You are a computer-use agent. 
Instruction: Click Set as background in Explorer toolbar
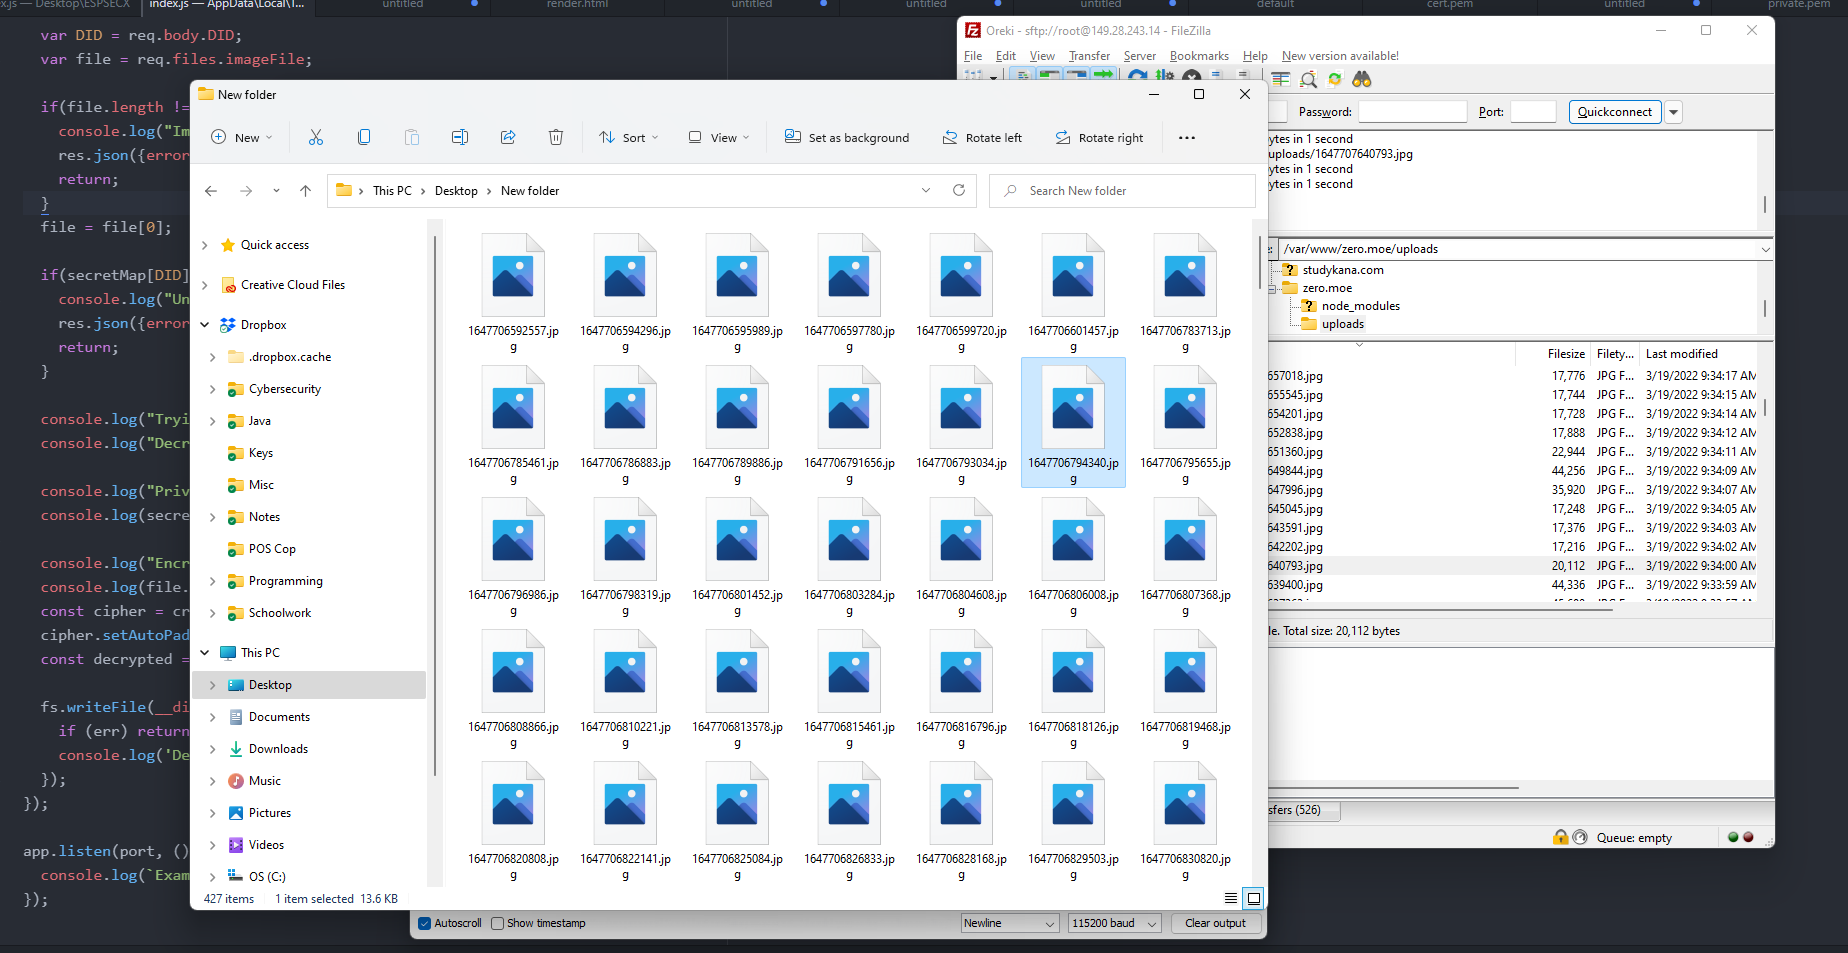[847, 137]
